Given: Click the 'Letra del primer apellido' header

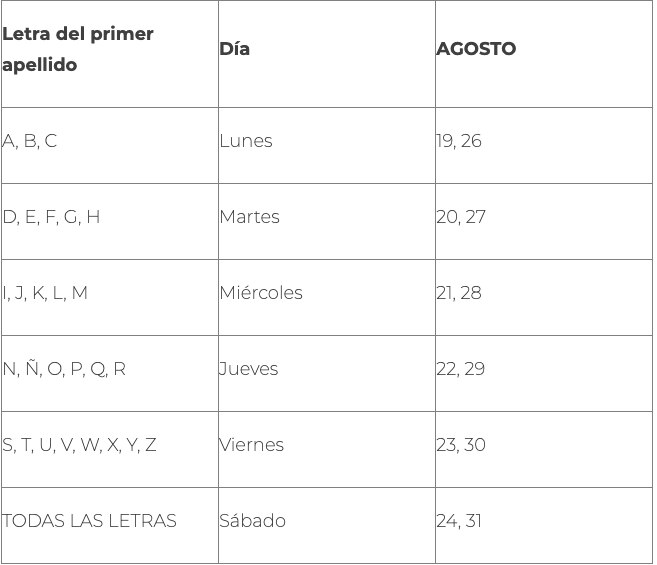Looking at the screenshot, I should (110, 54).
